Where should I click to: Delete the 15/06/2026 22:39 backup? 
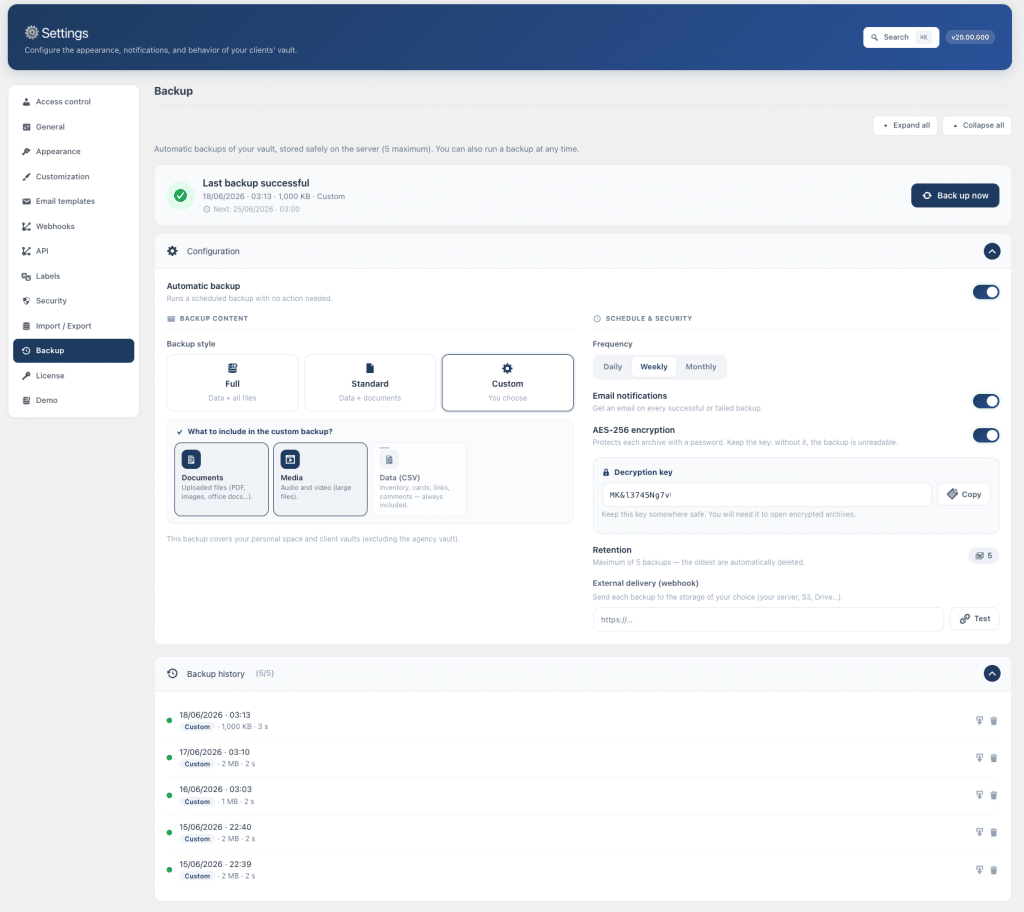click(993, 870)
